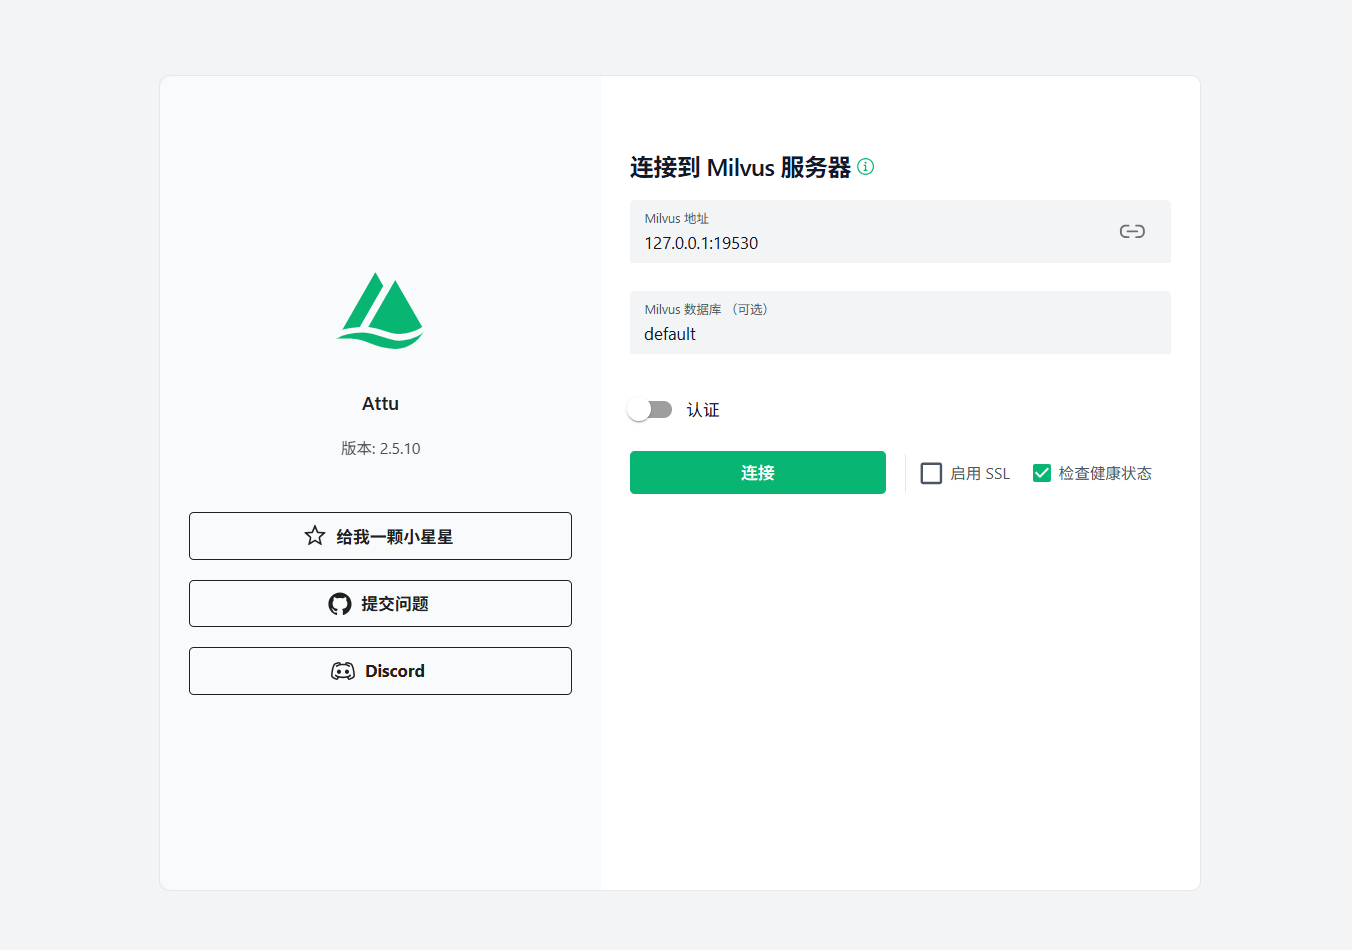Click the info icon beside the Milvus server heading

866,167
